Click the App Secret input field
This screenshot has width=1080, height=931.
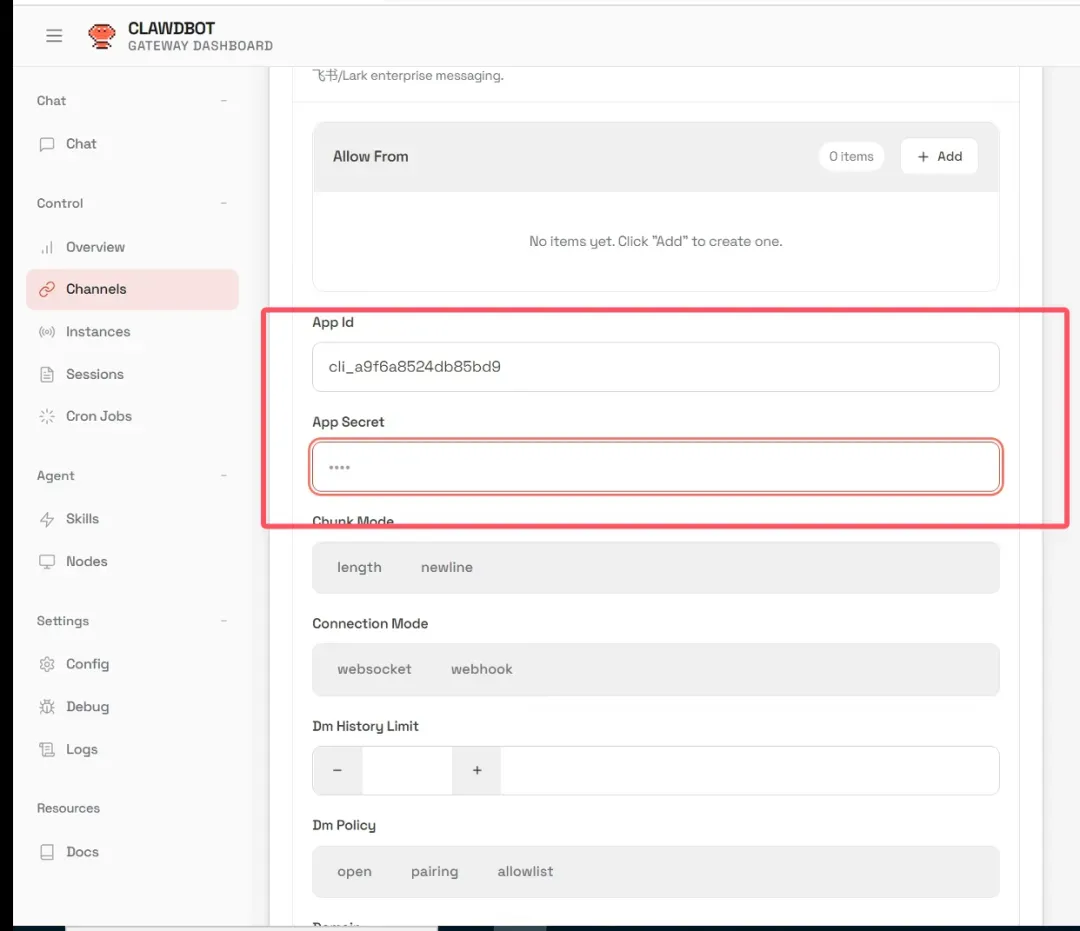pyautogui.click(x=655, y=467)
